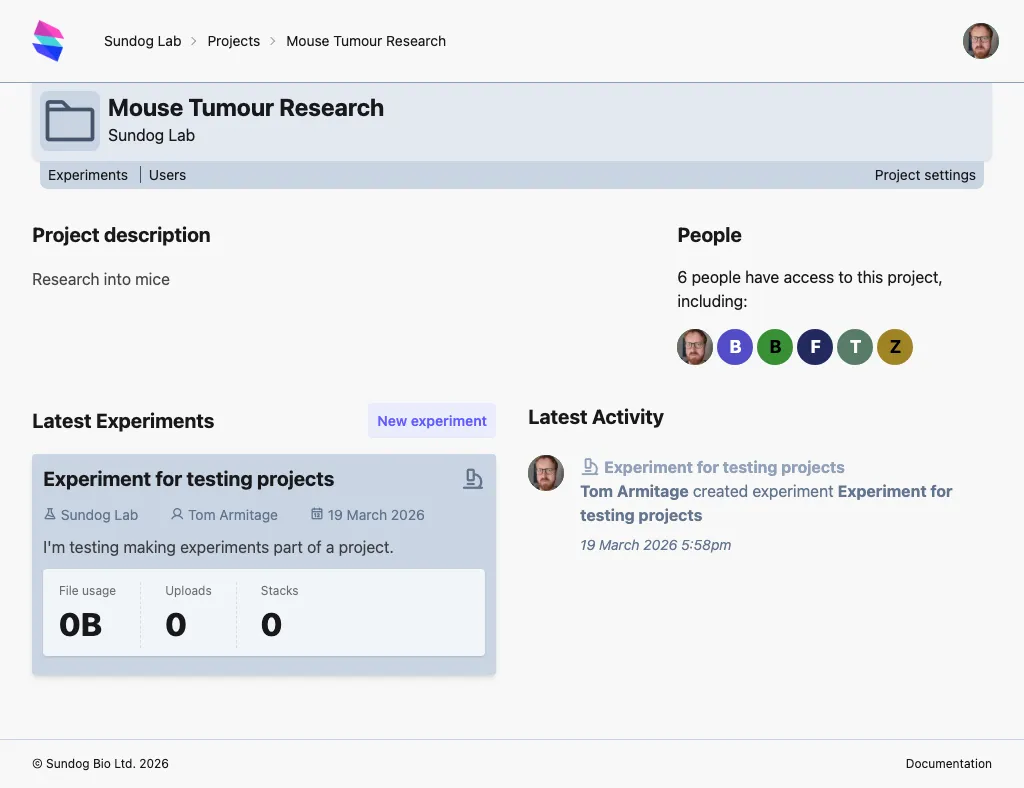This screenshot has height=788, width=1024.
Task: Switch to the Experiments tab
Action: click(88, 175)
